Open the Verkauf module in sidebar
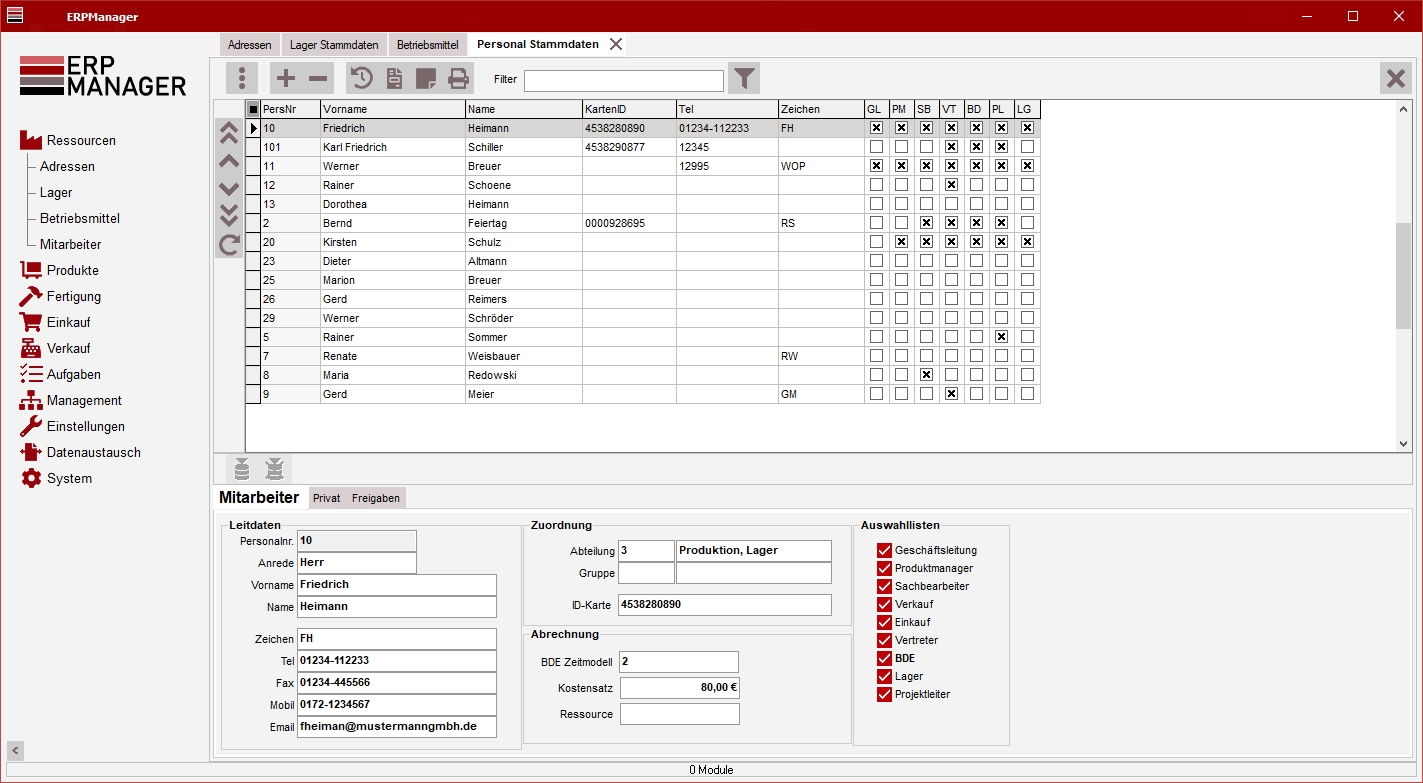This screenshot has height=783, width=1423. pos(56,349)
